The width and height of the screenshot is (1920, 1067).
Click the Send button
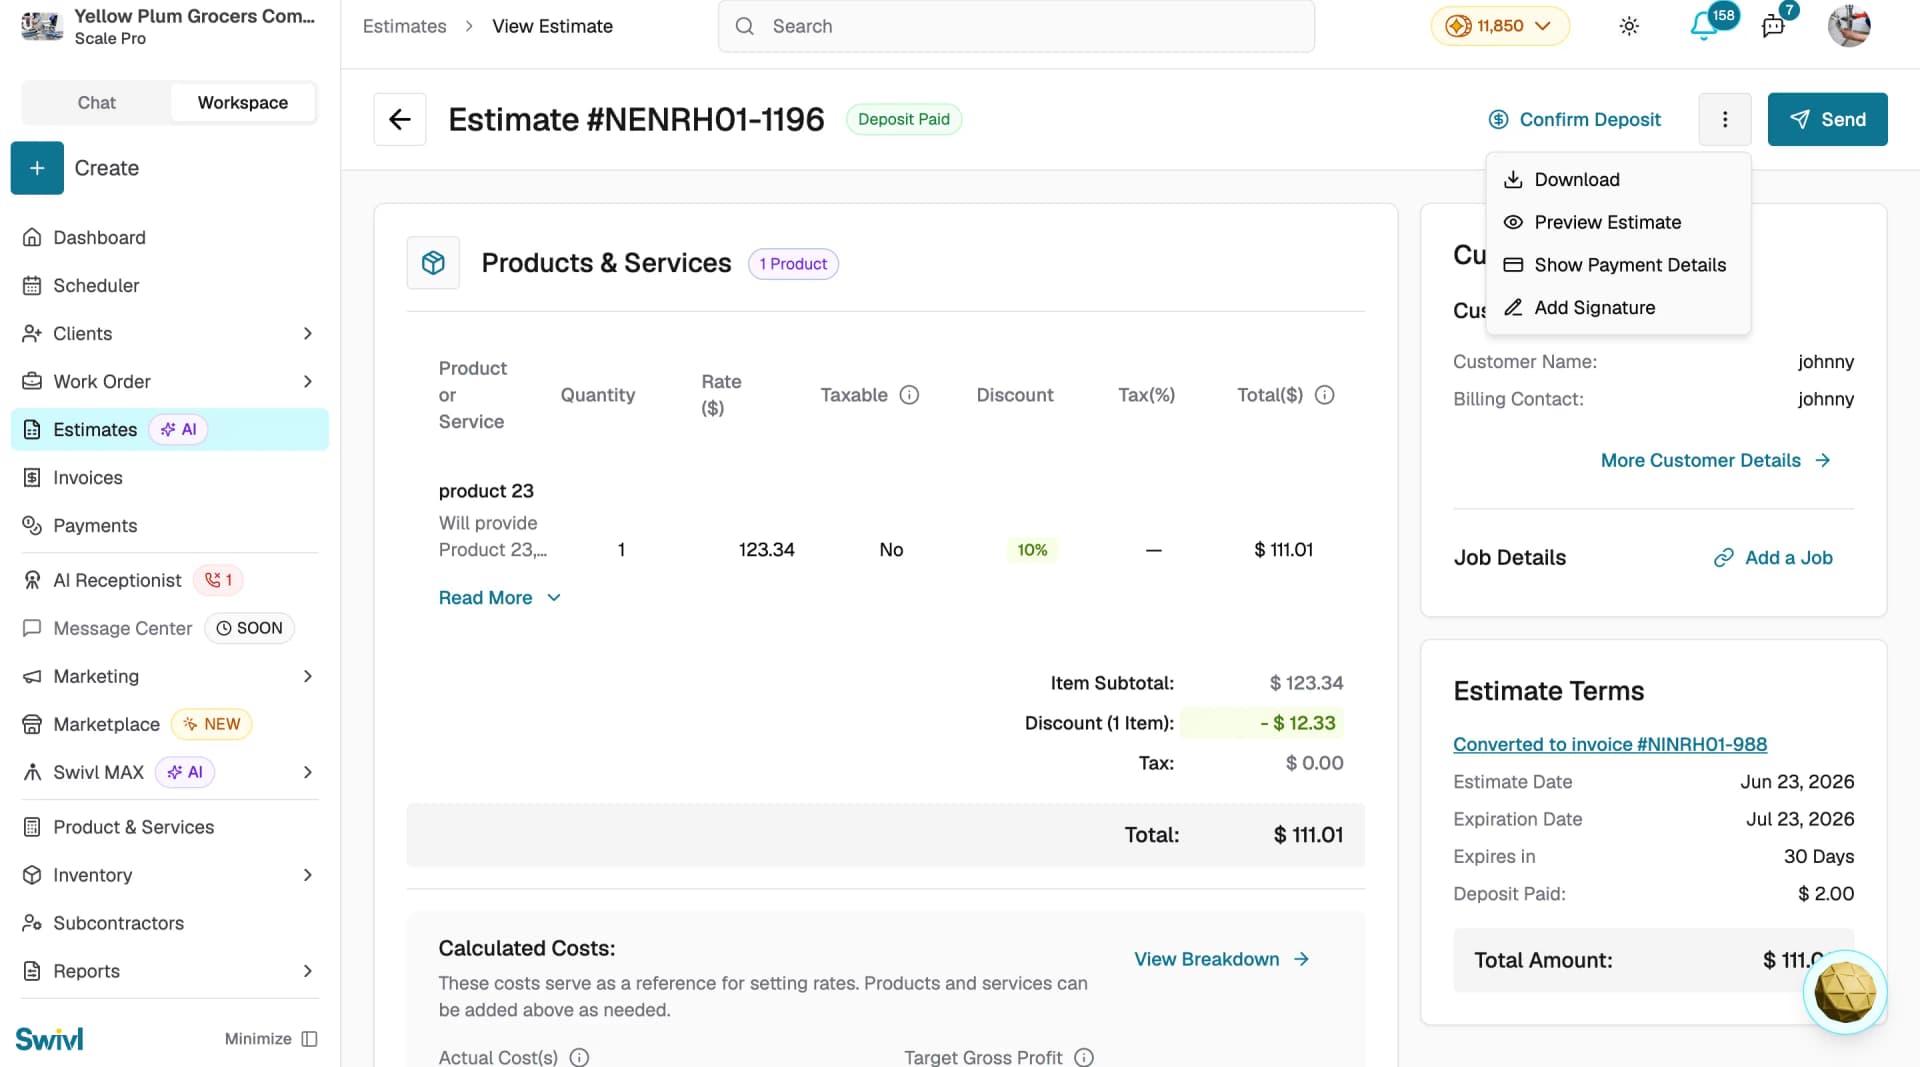1827,119
